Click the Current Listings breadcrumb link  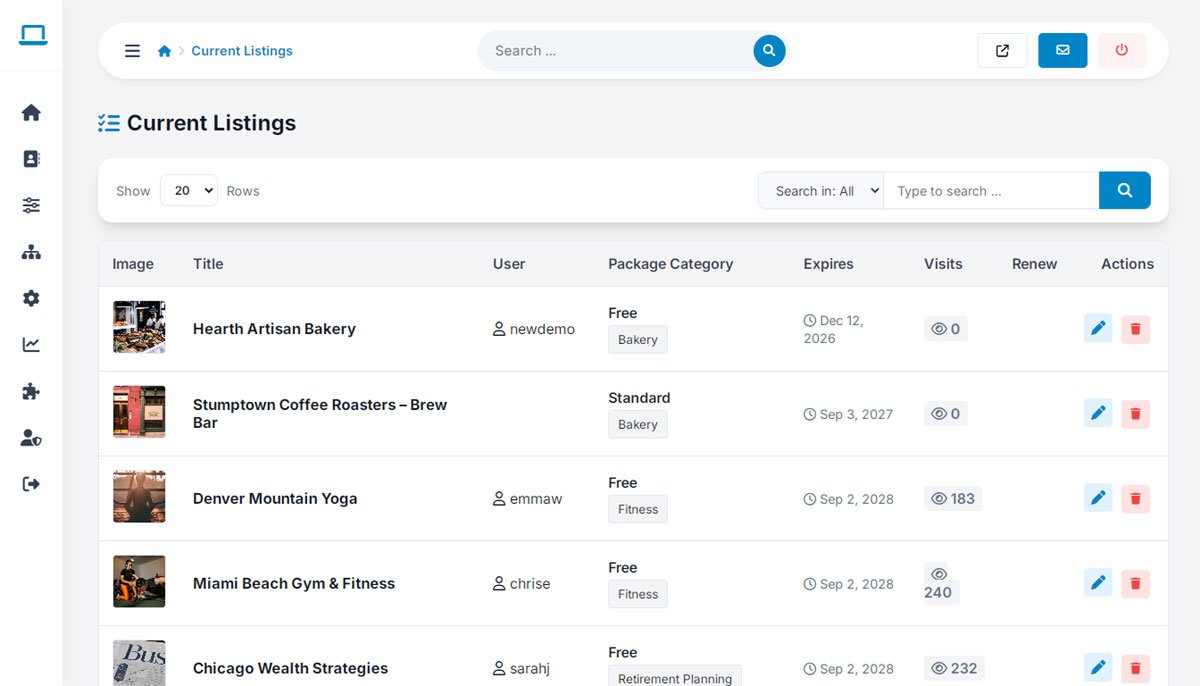242,51
